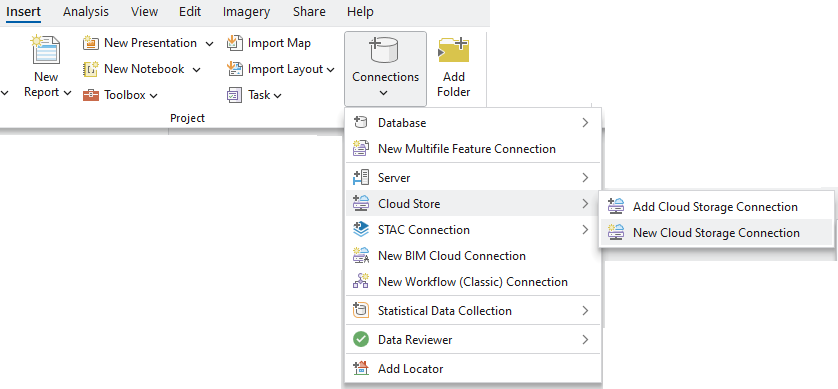This screenshot has width=838, height=389.
Task: Click the Toolbox icon
Action: (91, 95)
